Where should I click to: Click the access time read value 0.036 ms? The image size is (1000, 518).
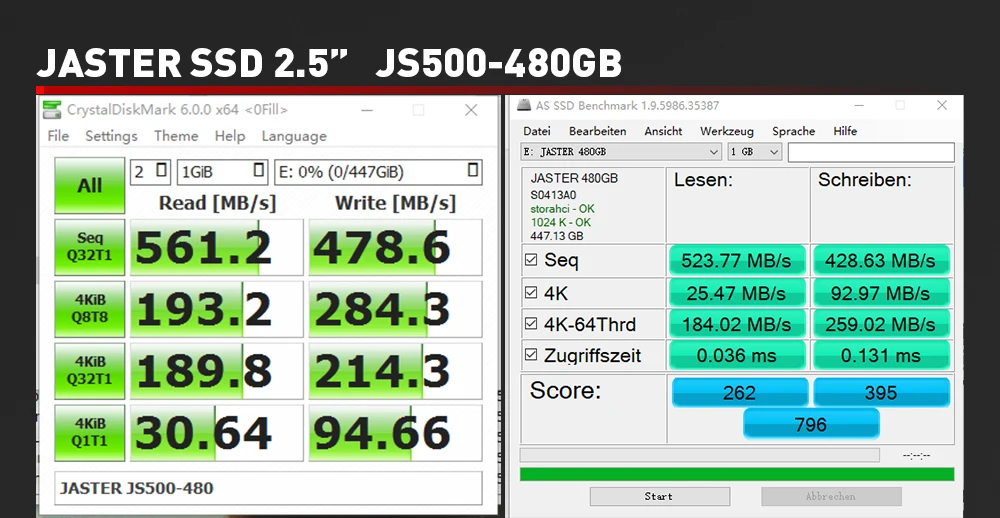point(737,355)
